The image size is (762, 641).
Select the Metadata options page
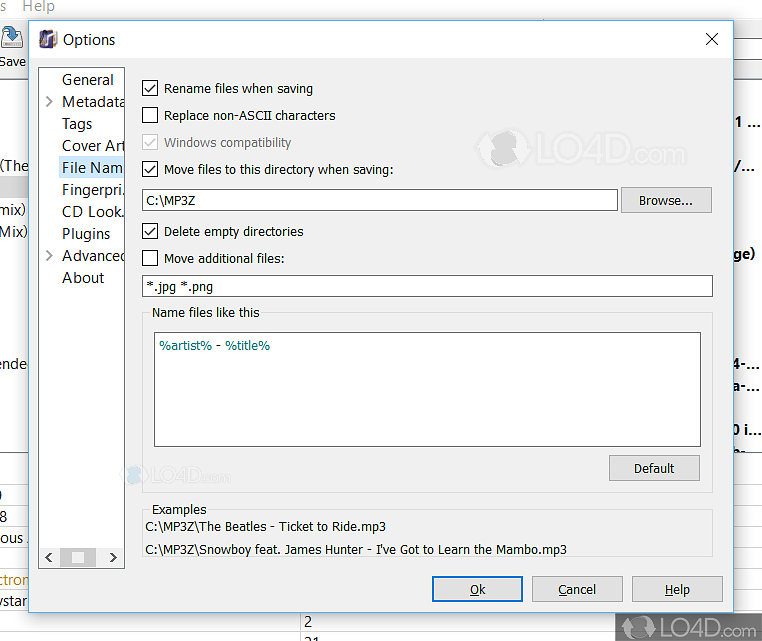(93, 102)
